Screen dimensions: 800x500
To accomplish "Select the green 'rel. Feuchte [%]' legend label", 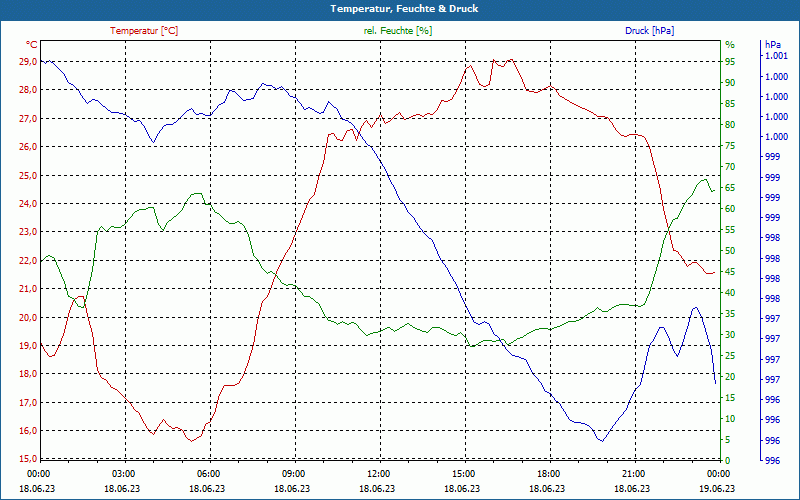I will pyautogui.click(x=398, y=31).
